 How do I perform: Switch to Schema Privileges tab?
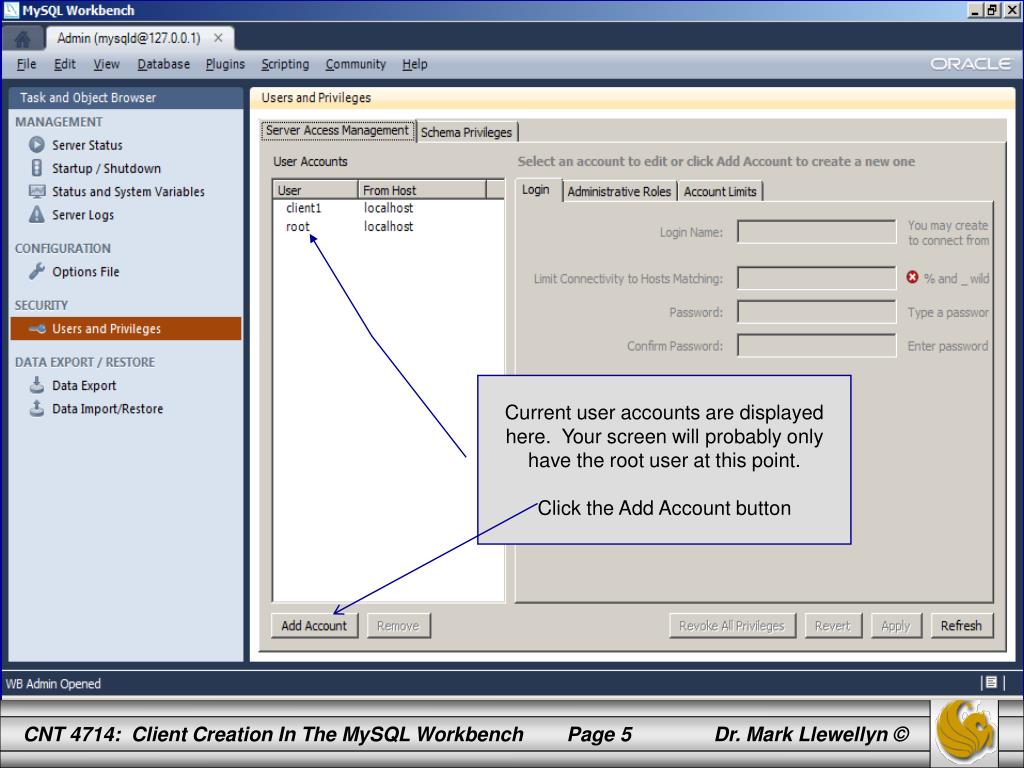pos(466,132)
